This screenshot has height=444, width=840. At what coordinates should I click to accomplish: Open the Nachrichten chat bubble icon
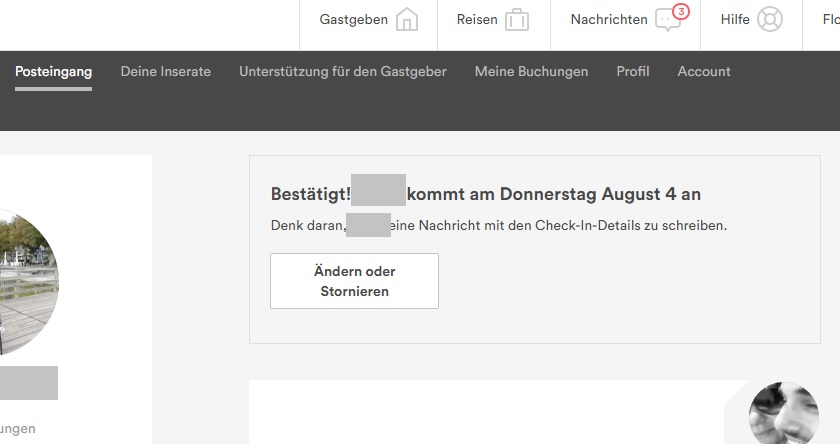[667, 21]
